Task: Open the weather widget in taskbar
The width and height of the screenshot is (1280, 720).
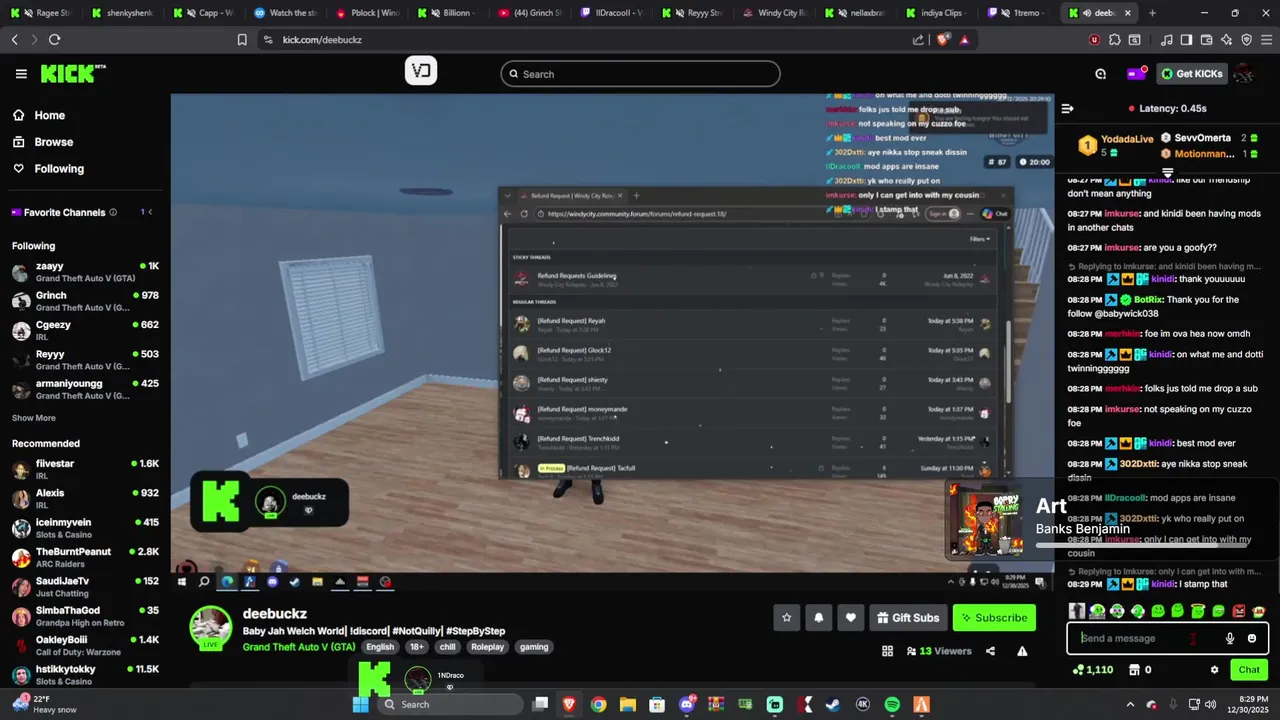Action: [x=47, y=704]
